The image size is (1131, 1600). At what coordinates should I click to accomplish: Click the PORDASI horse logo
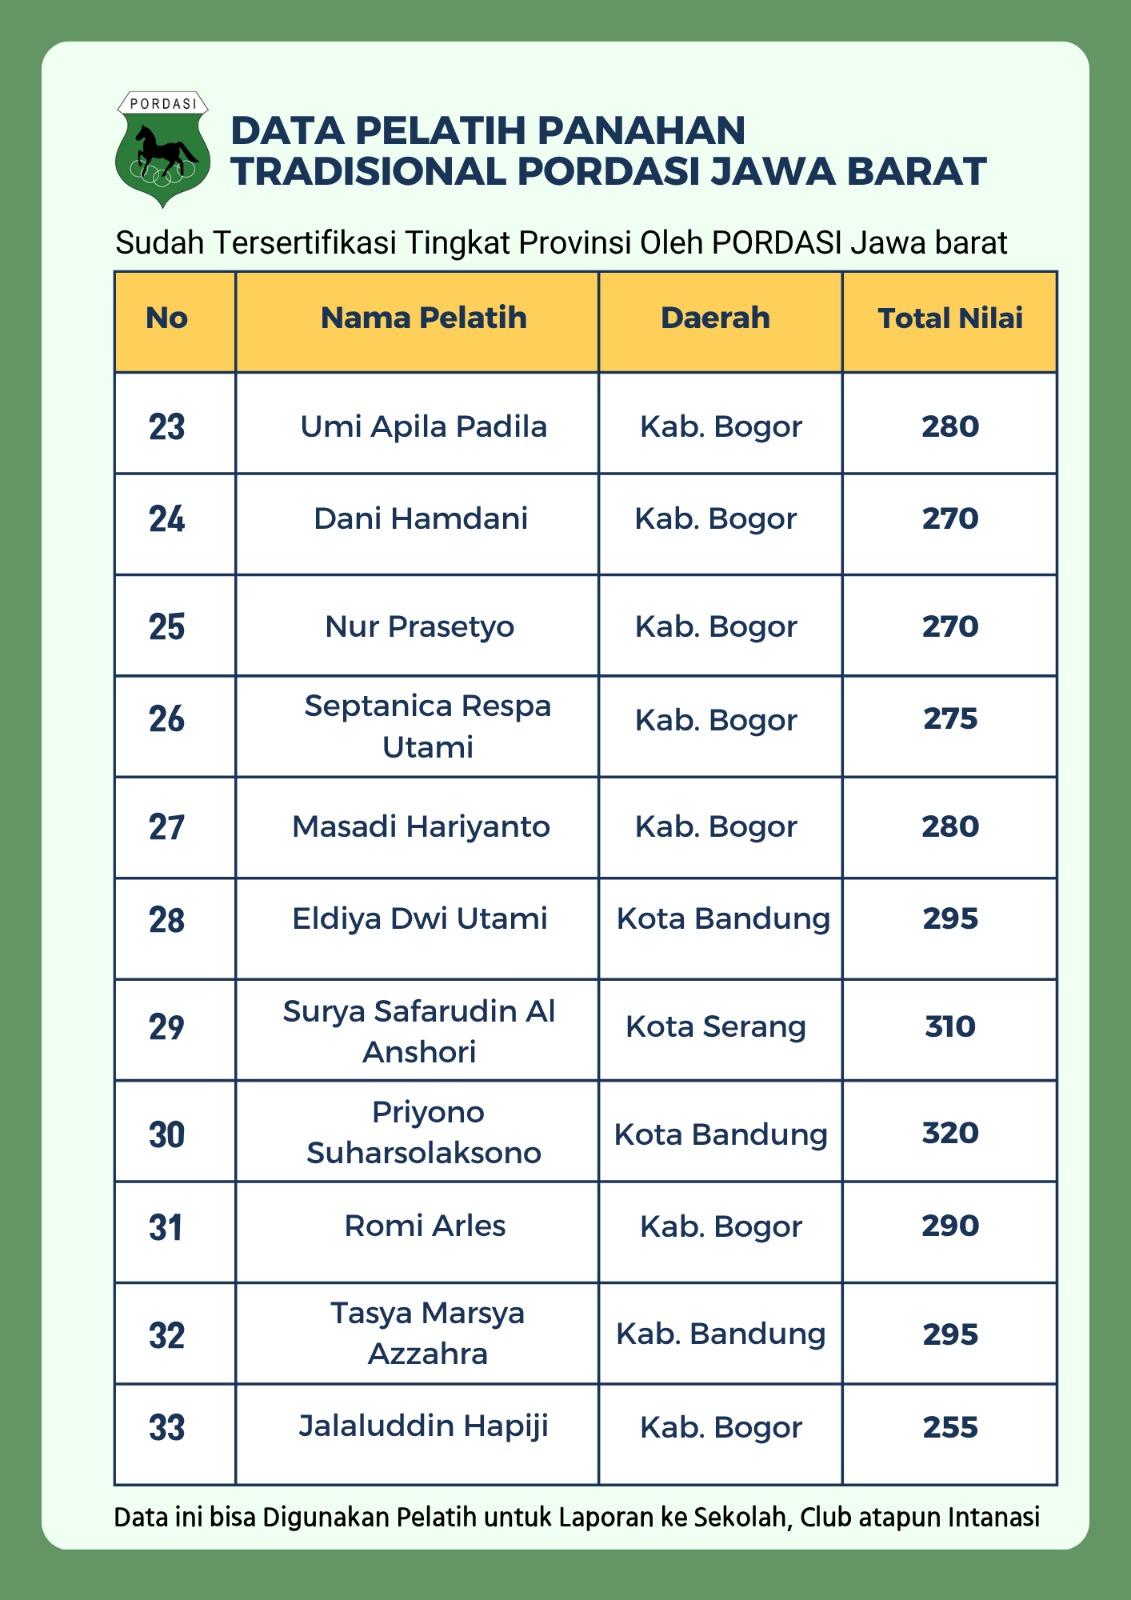tap(163, 149)
